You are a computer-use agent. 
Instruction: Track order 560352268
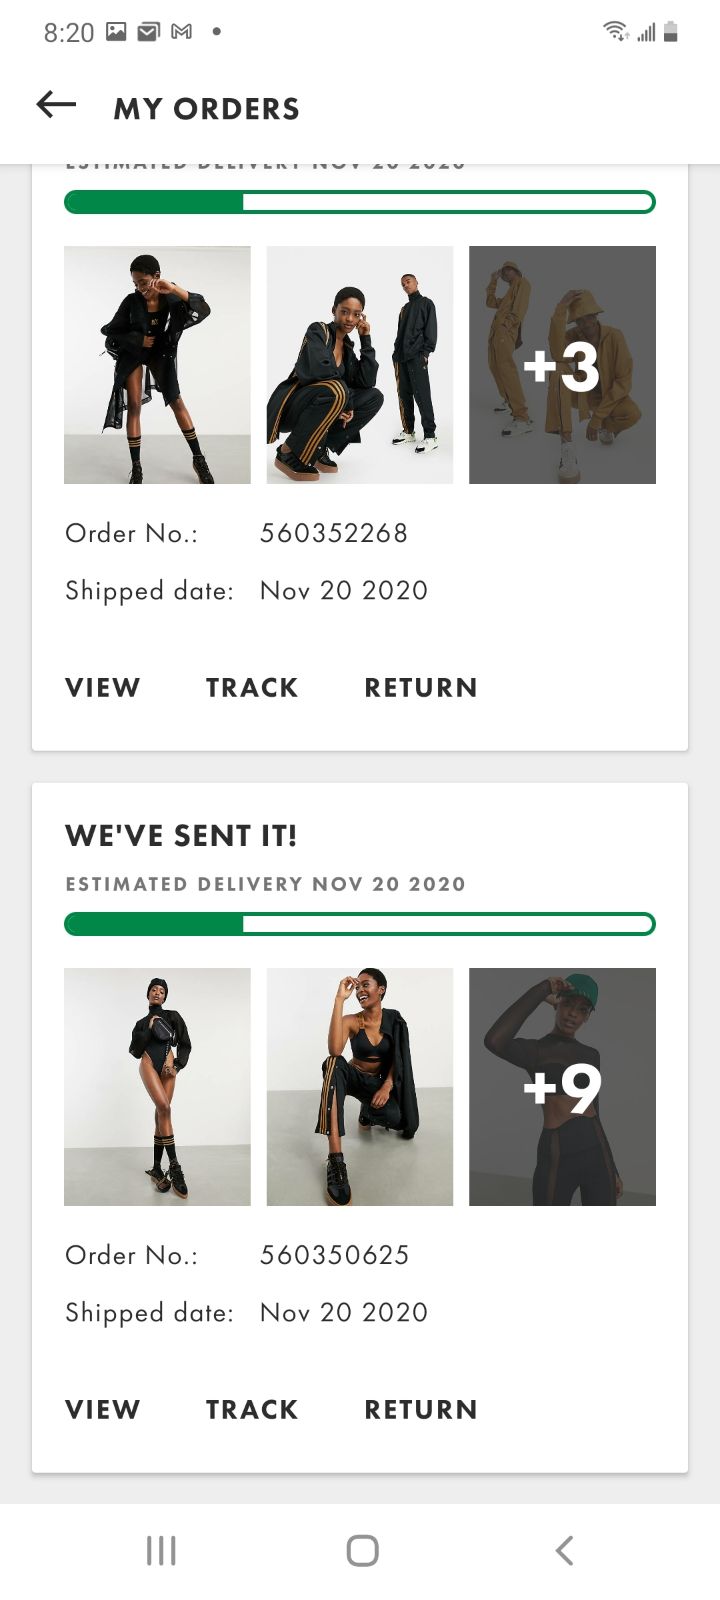pyautogui.click(x=252, y=688)
